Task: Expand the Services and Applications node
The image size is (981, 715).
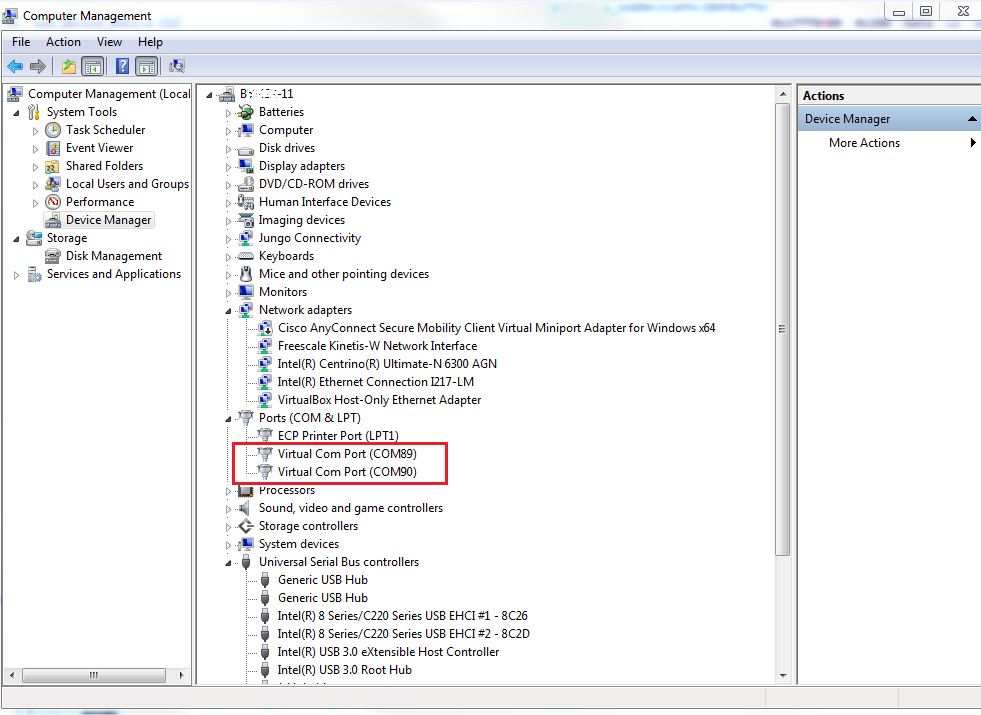Action: [17, 275]
